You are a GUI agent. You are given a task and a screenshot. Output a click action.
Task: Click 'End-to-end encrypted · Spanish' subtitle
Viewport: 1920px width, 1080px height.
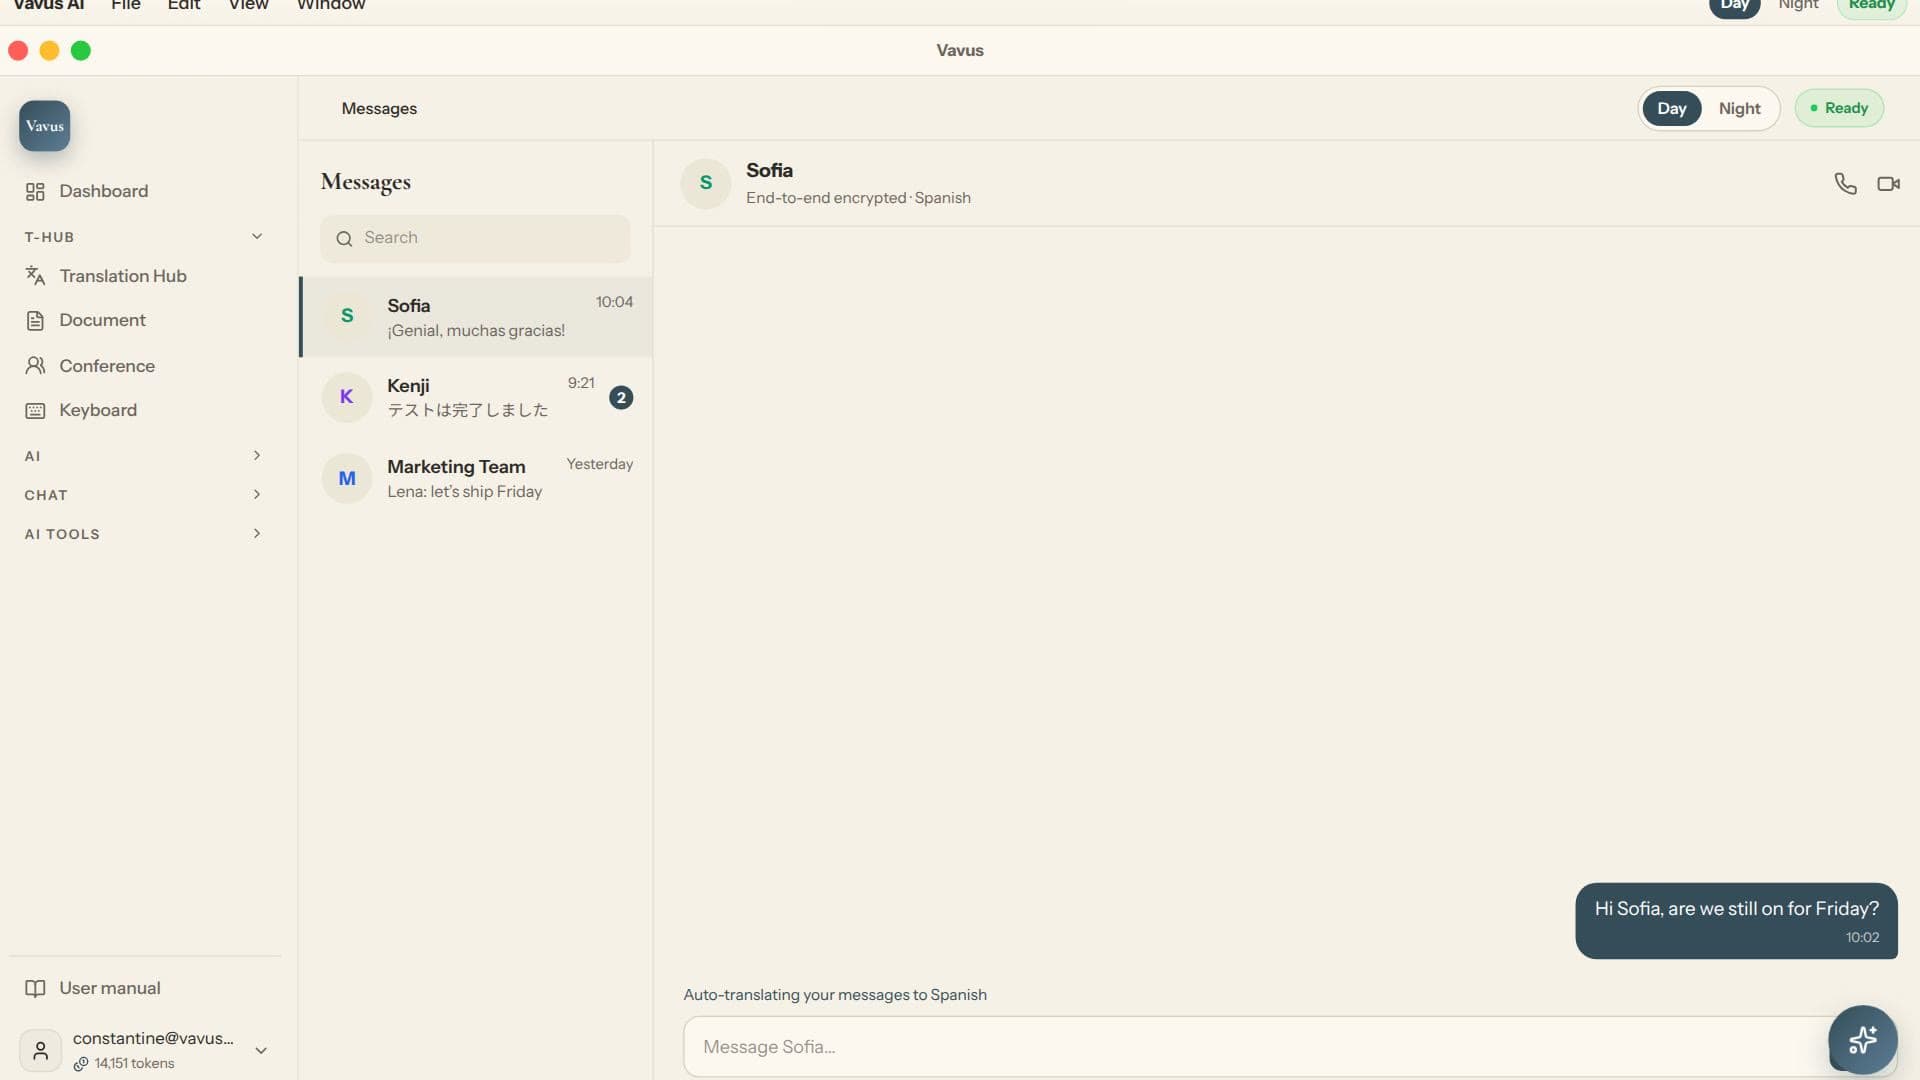tap(858, 198)
